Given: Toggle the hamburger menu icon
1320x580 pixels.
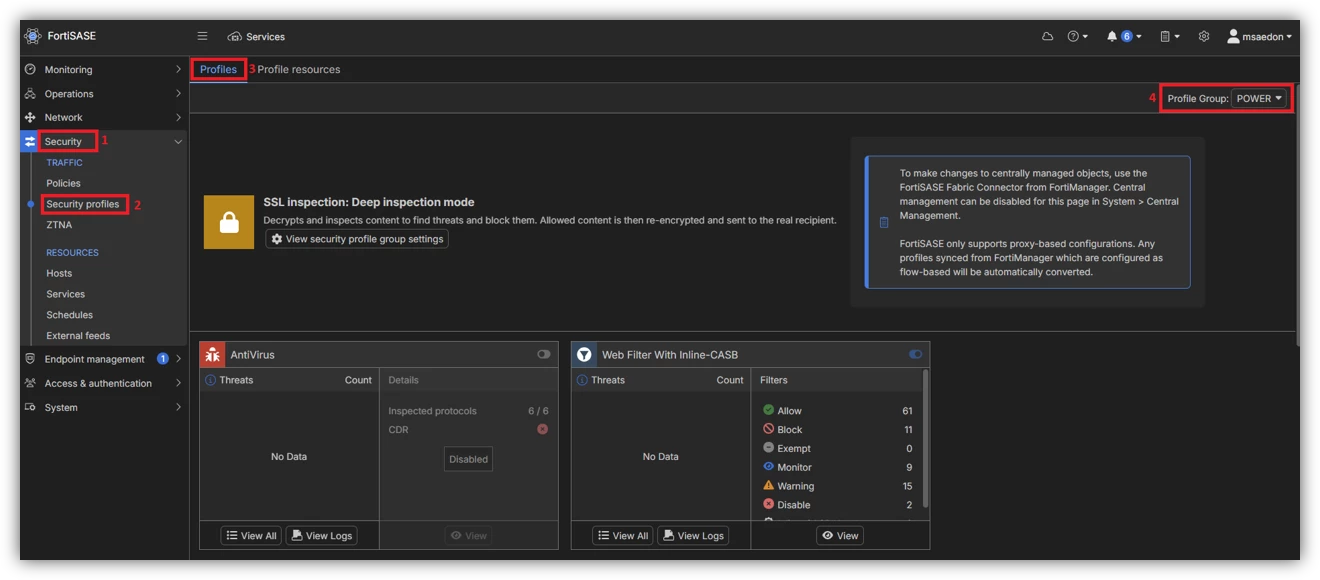Looking at the screenshot, I should tap(202, 36).
